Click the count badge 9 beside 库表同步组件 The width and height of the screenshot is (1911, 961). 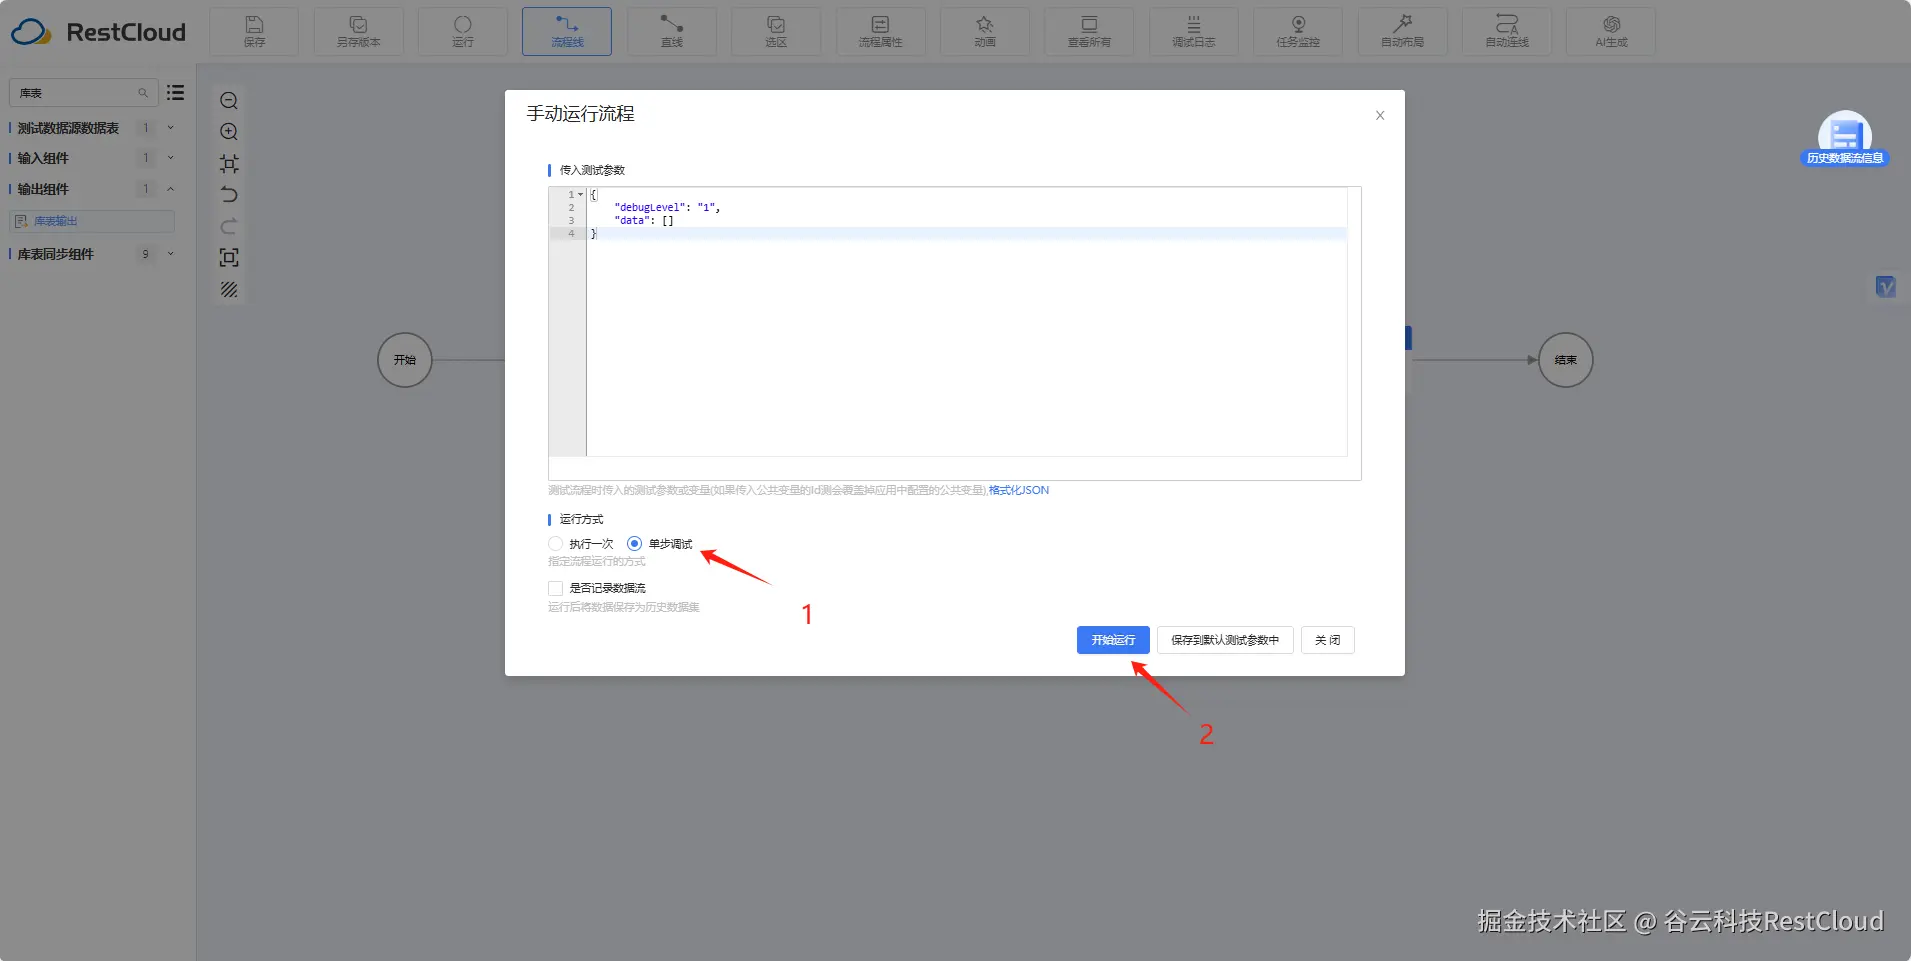click(x=146, y=254)
